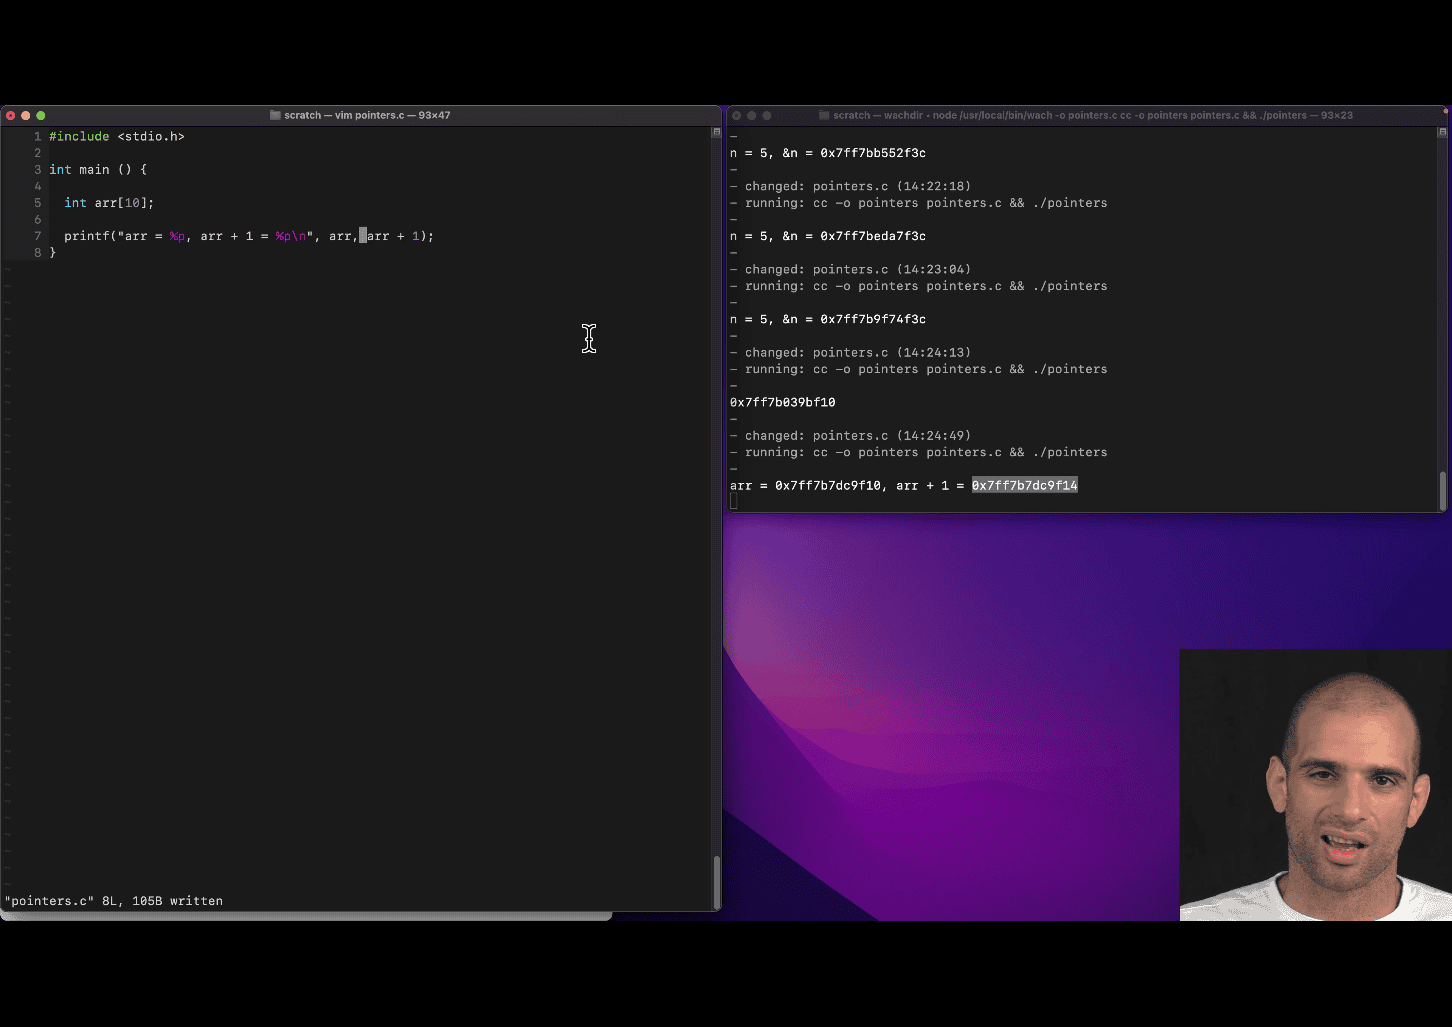Click the vim window title bar text
This screenshot has width=1452, height=1027.
[x=367, y=115]
